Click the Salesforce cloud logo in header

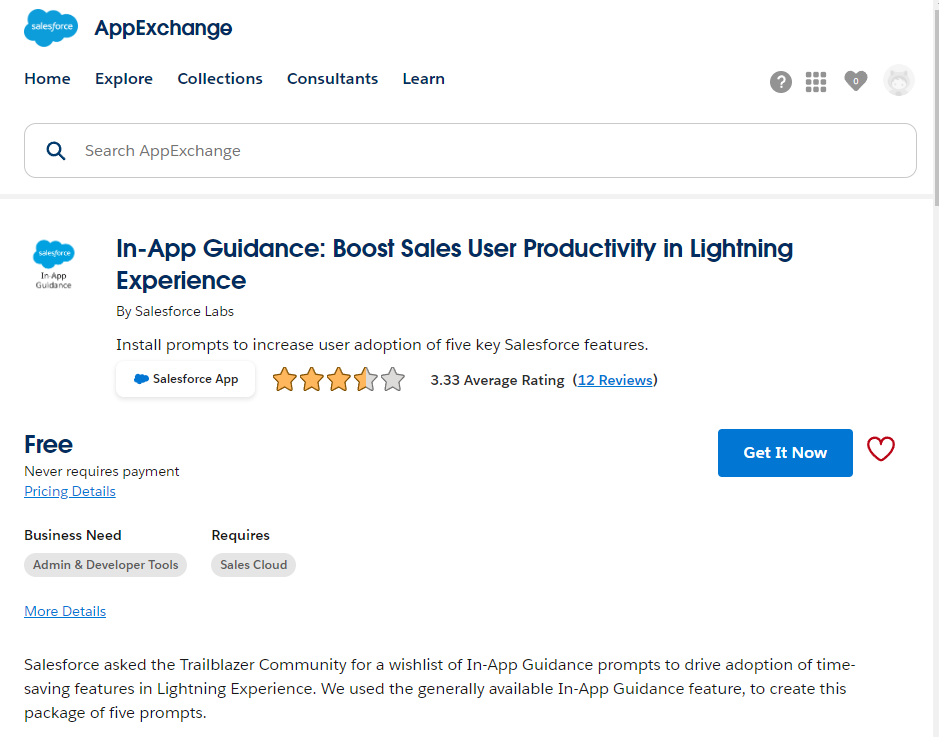coord(51,28)
